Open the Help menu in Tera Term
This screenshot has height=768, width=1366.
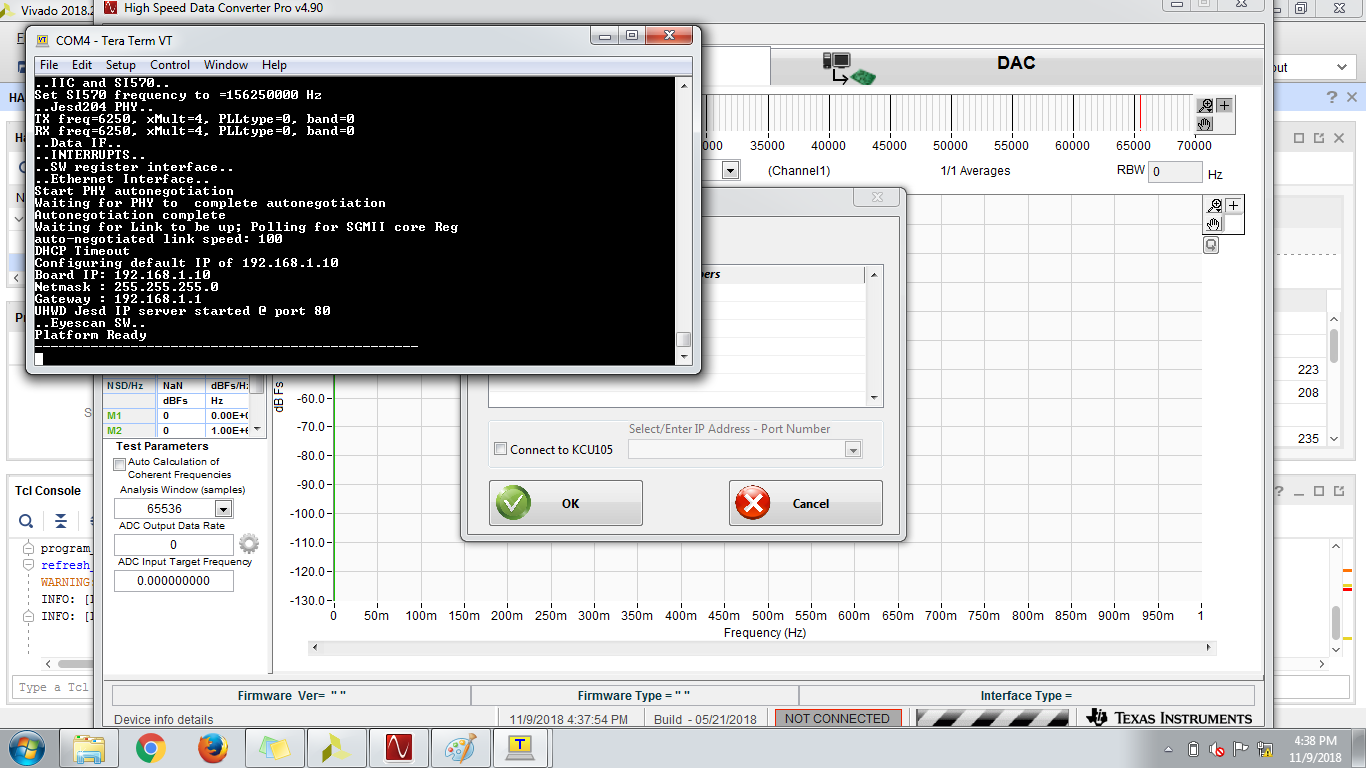274,65
